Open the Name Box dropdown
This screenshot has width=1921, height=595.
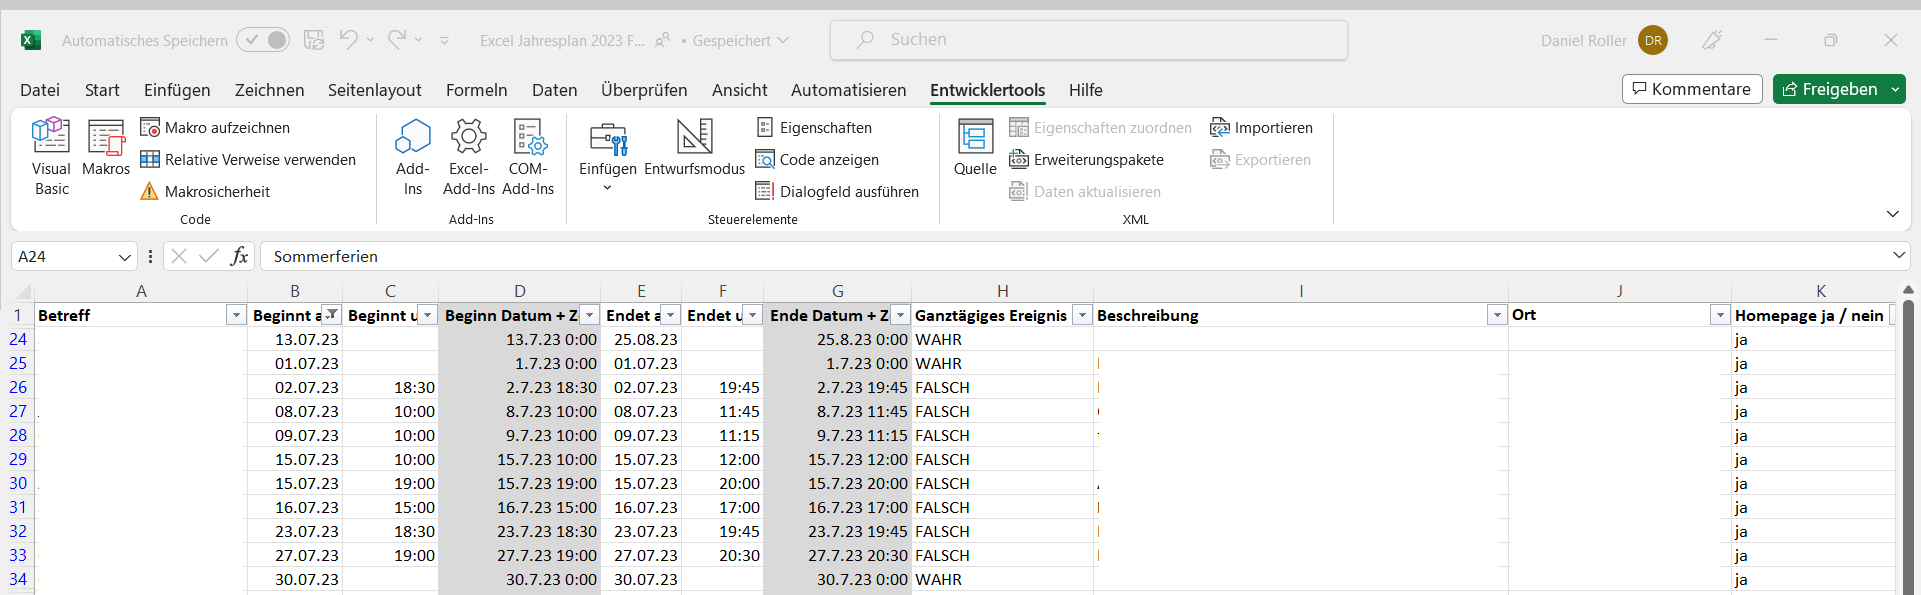(x=124, y=257)
